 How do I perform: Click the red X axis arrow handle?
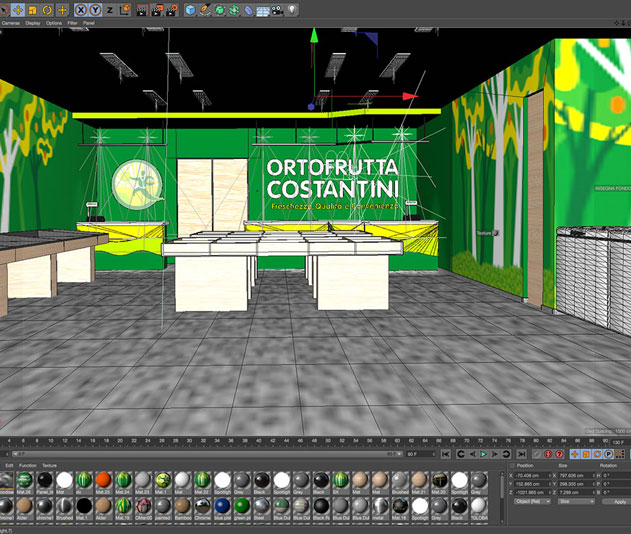pos(410,96)
